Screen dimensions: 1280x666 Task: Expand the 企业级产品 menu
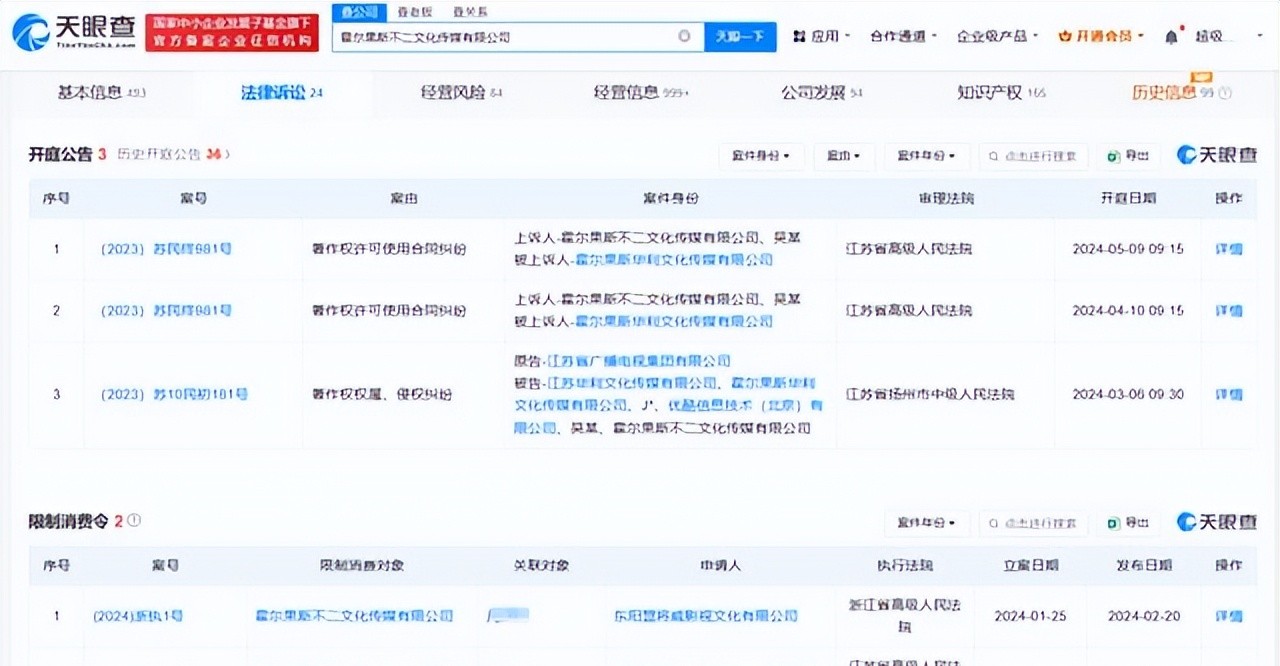click(x=997, y=36)
